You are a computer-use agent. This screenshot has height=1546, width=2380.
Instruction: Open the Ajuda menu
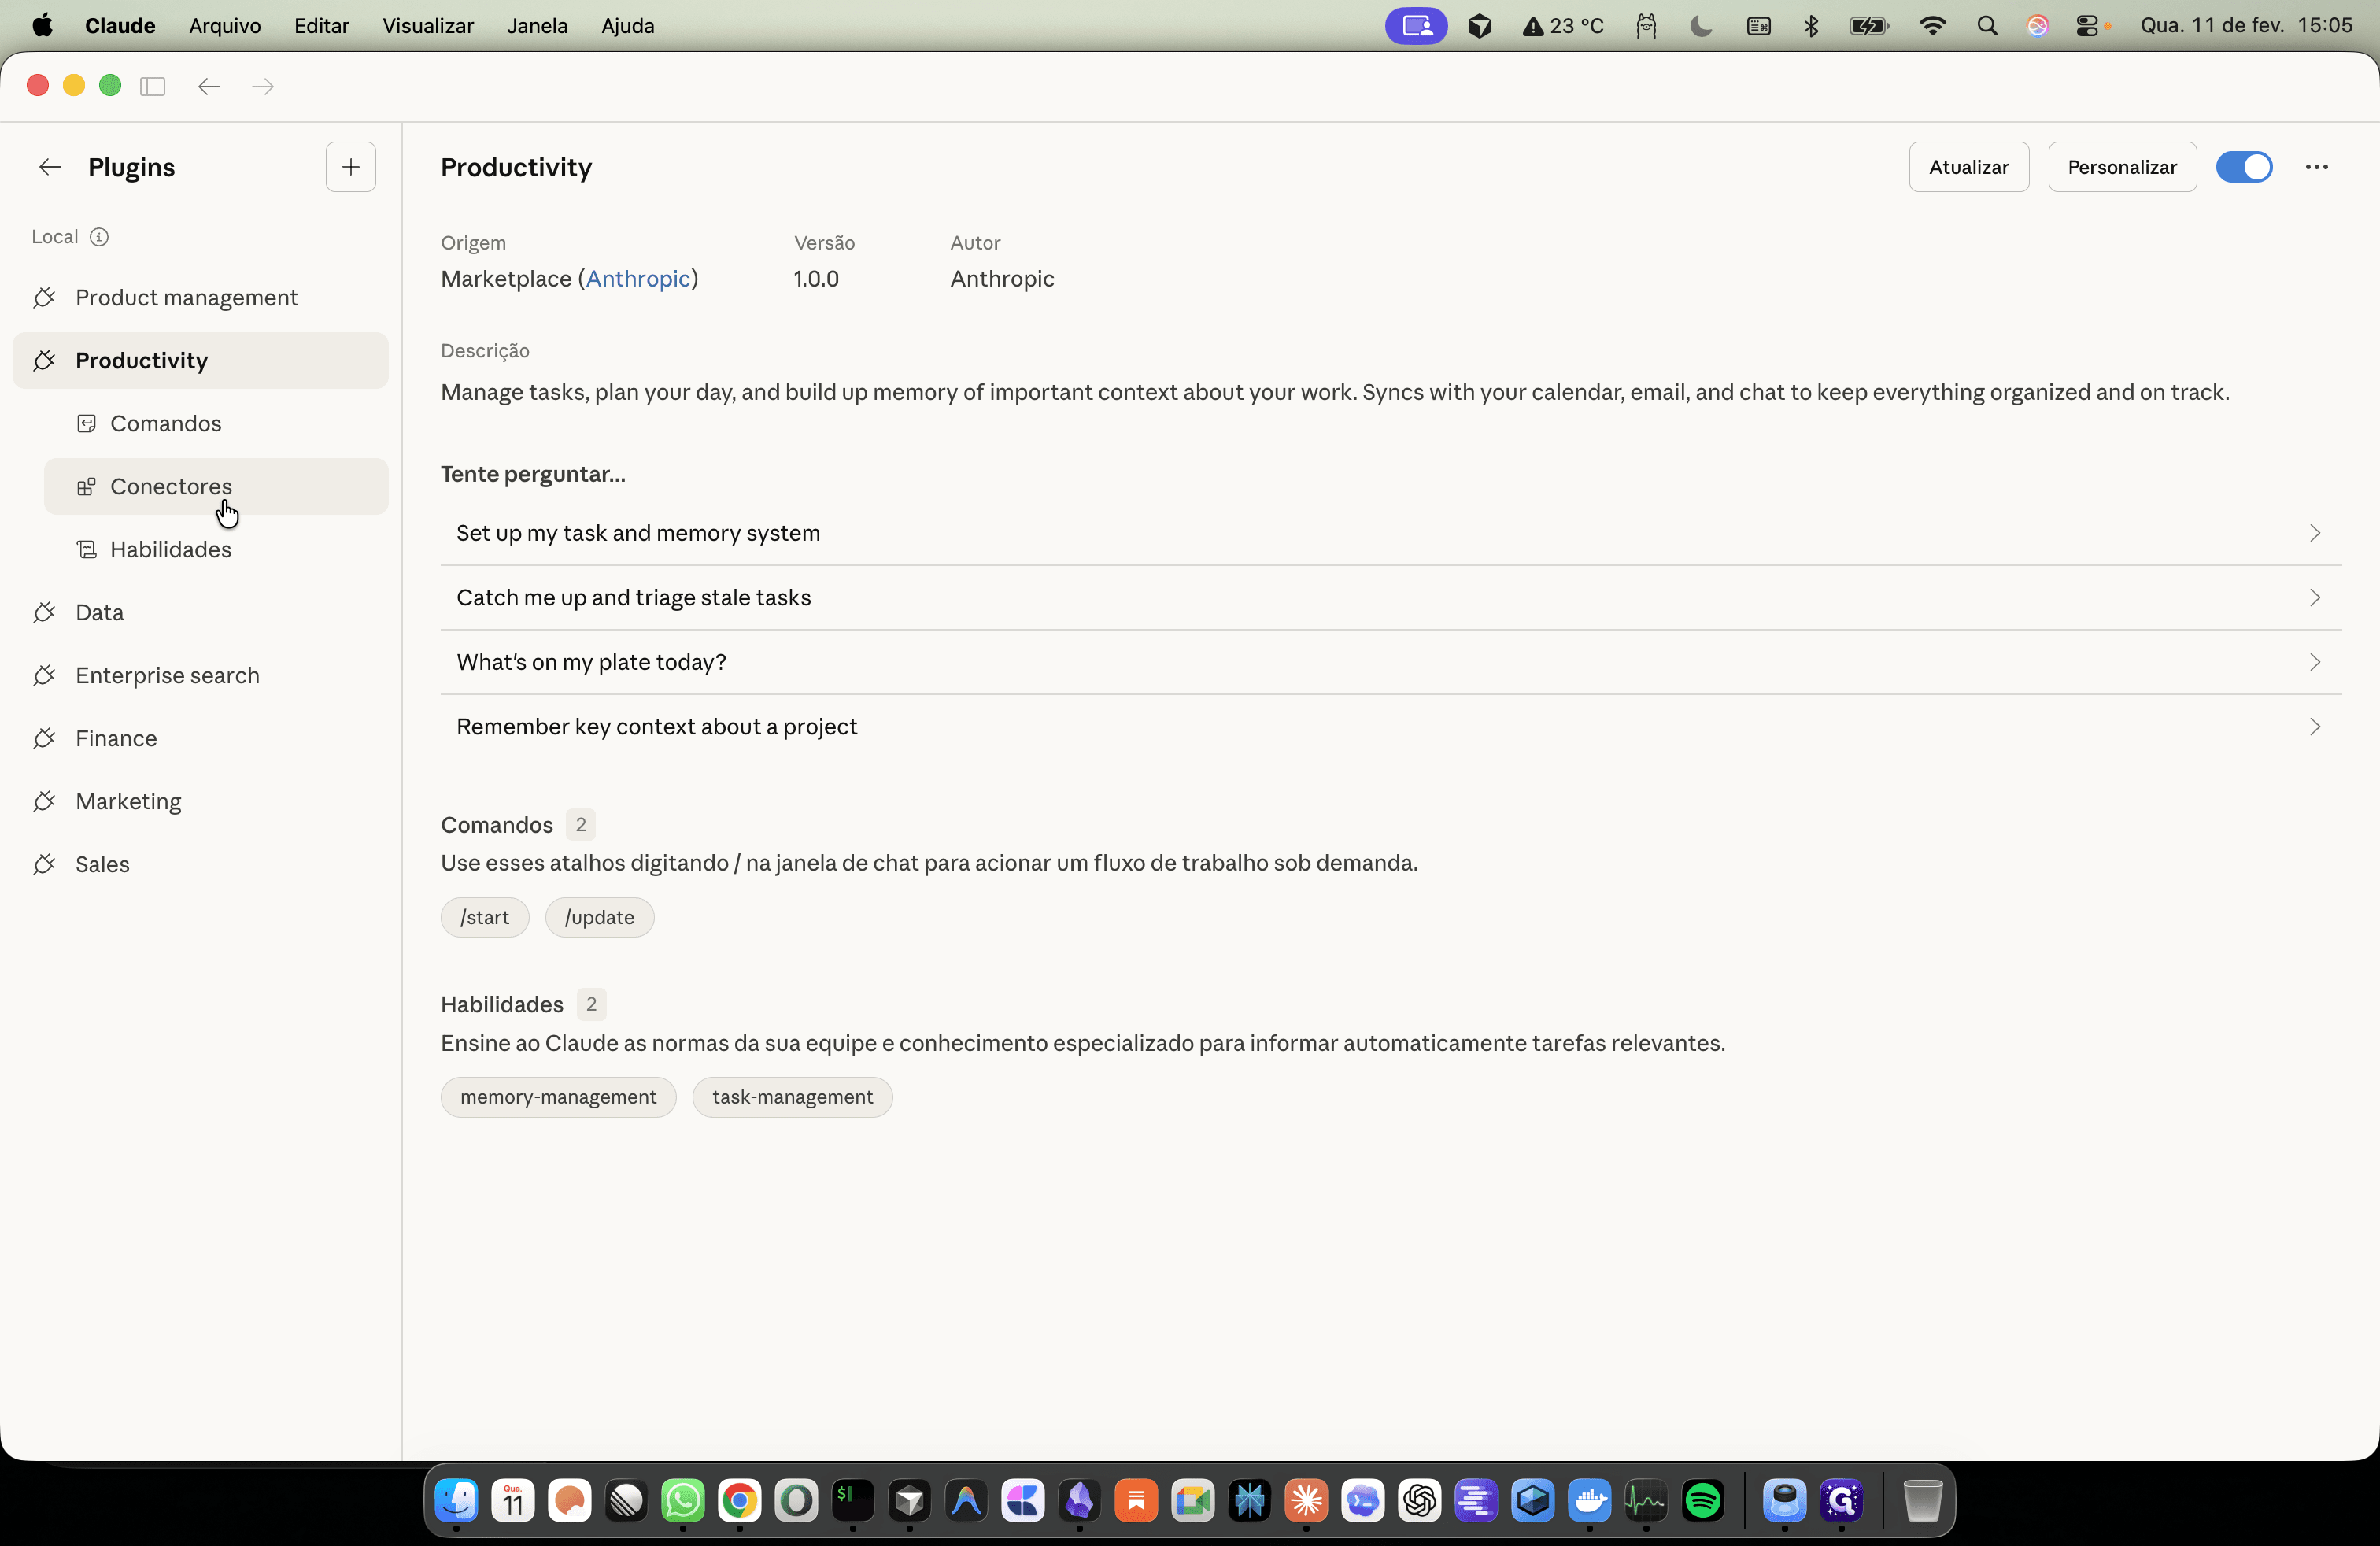pyautogui.click(x=627, y=26)
